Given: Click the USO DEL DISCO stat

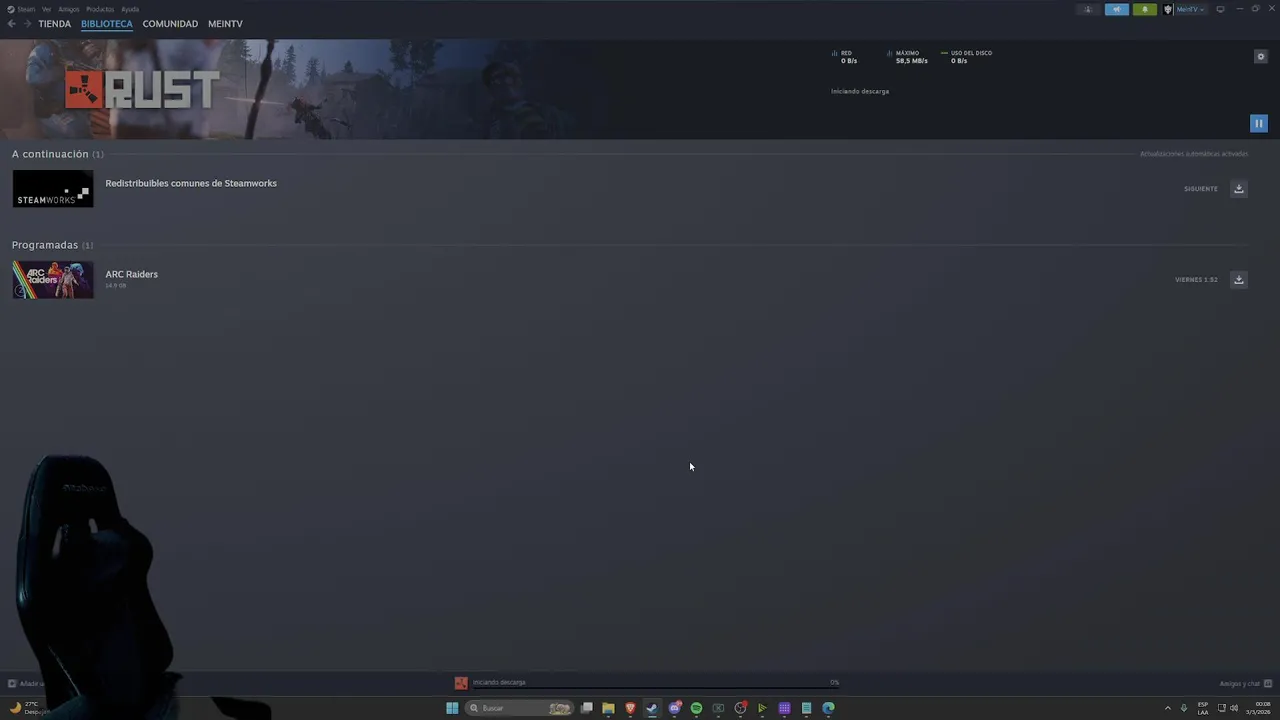Looking at the screenshot, I should [967, 57].
